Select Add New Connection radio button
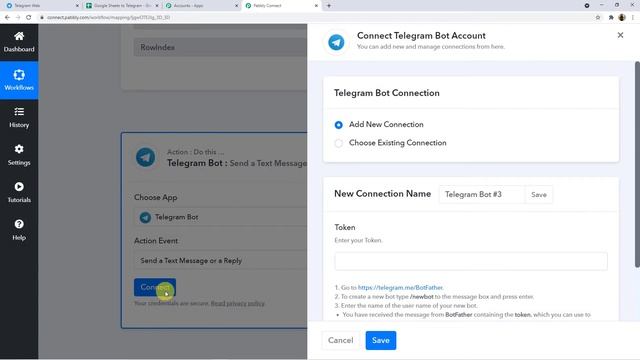This screenshot has height=360, width=640. 338,124
